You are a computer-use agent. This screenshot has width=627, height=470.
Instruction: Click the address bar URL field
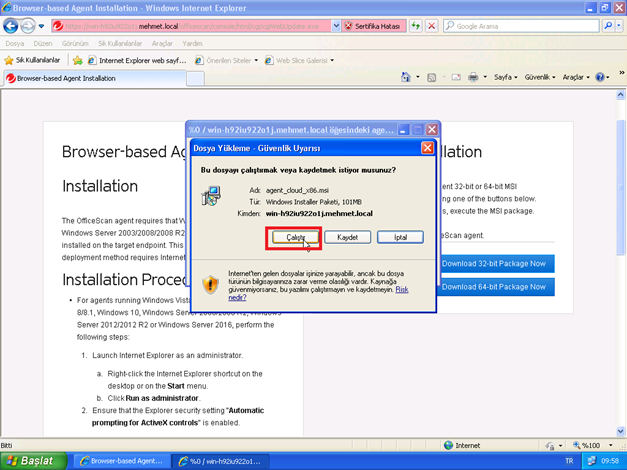[192, 26]
